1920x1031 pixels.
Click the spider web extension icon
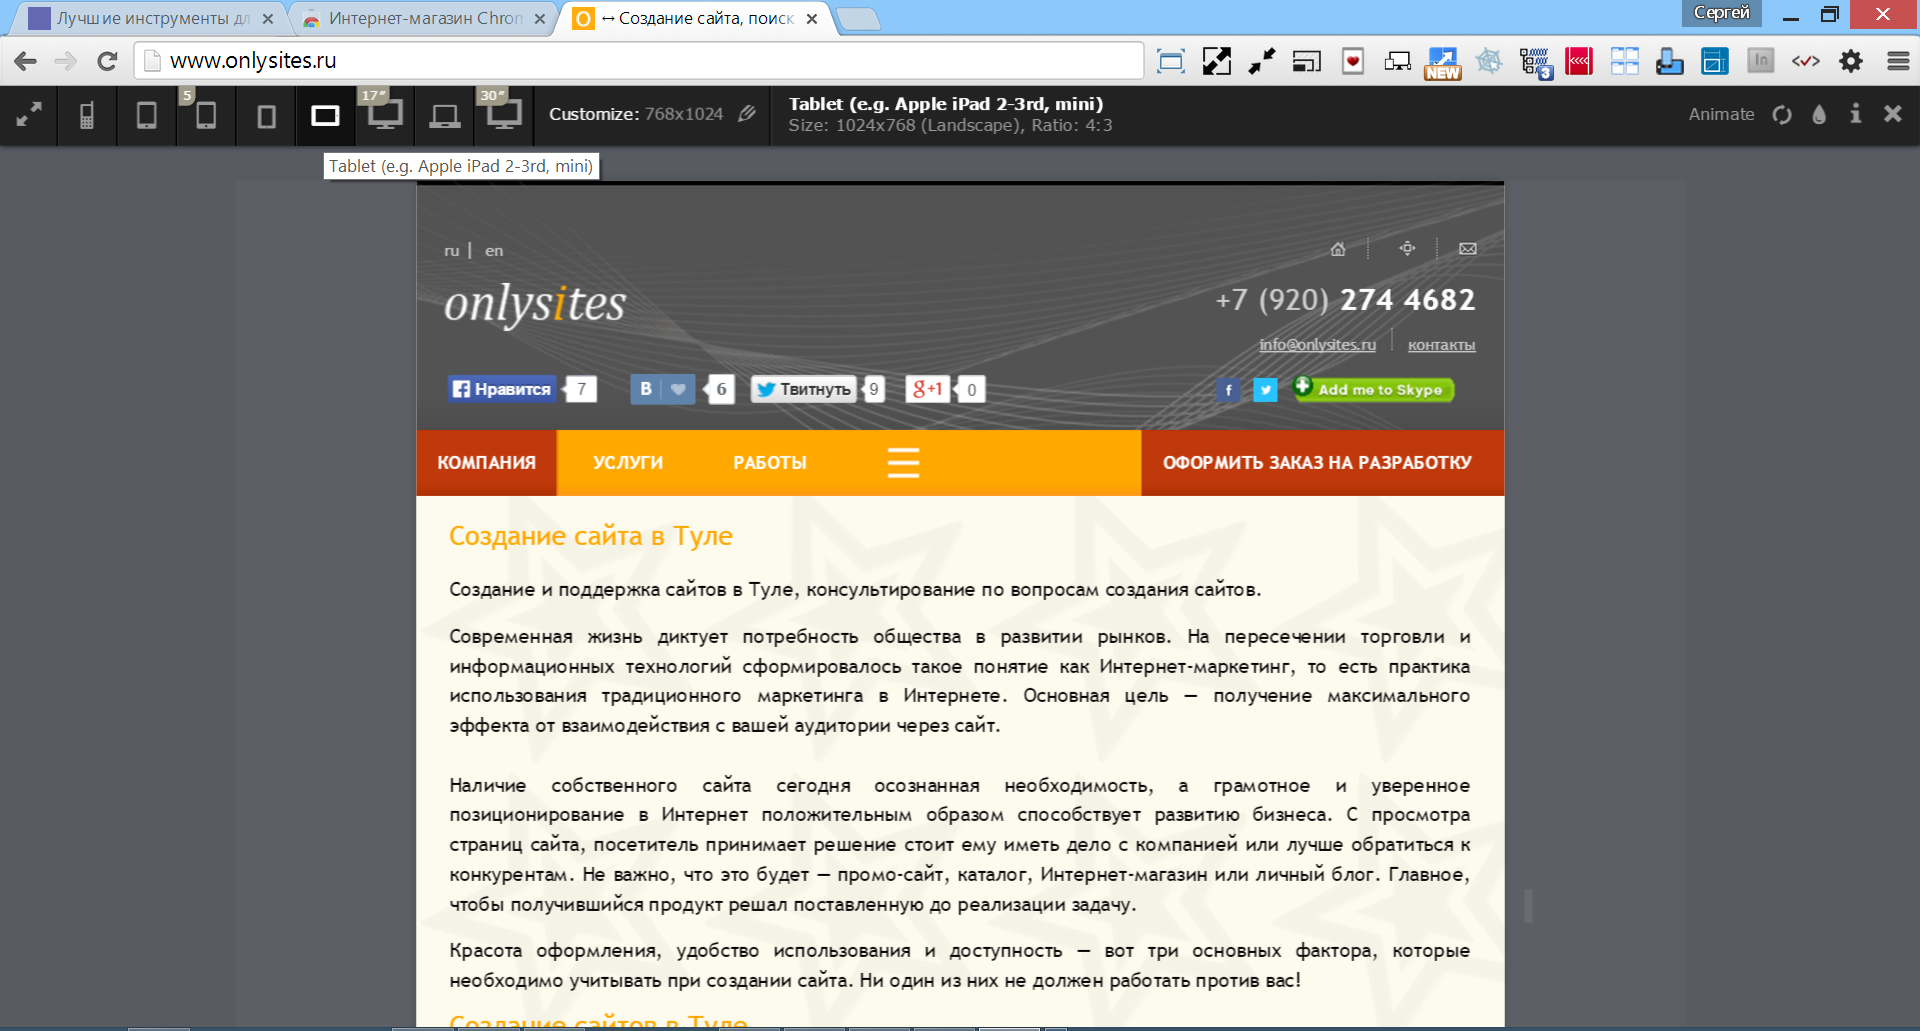click(1489, 61)
